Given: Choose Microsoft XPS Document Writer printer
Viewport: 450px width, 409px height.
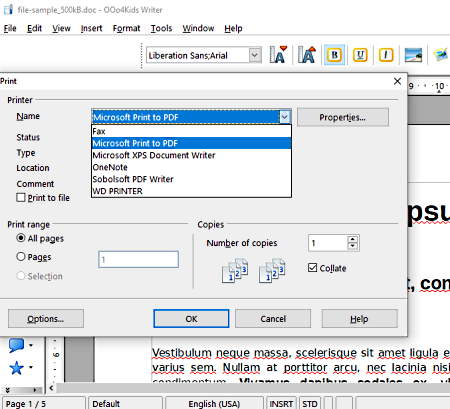Looking at the screenshot, I should 191,155.
